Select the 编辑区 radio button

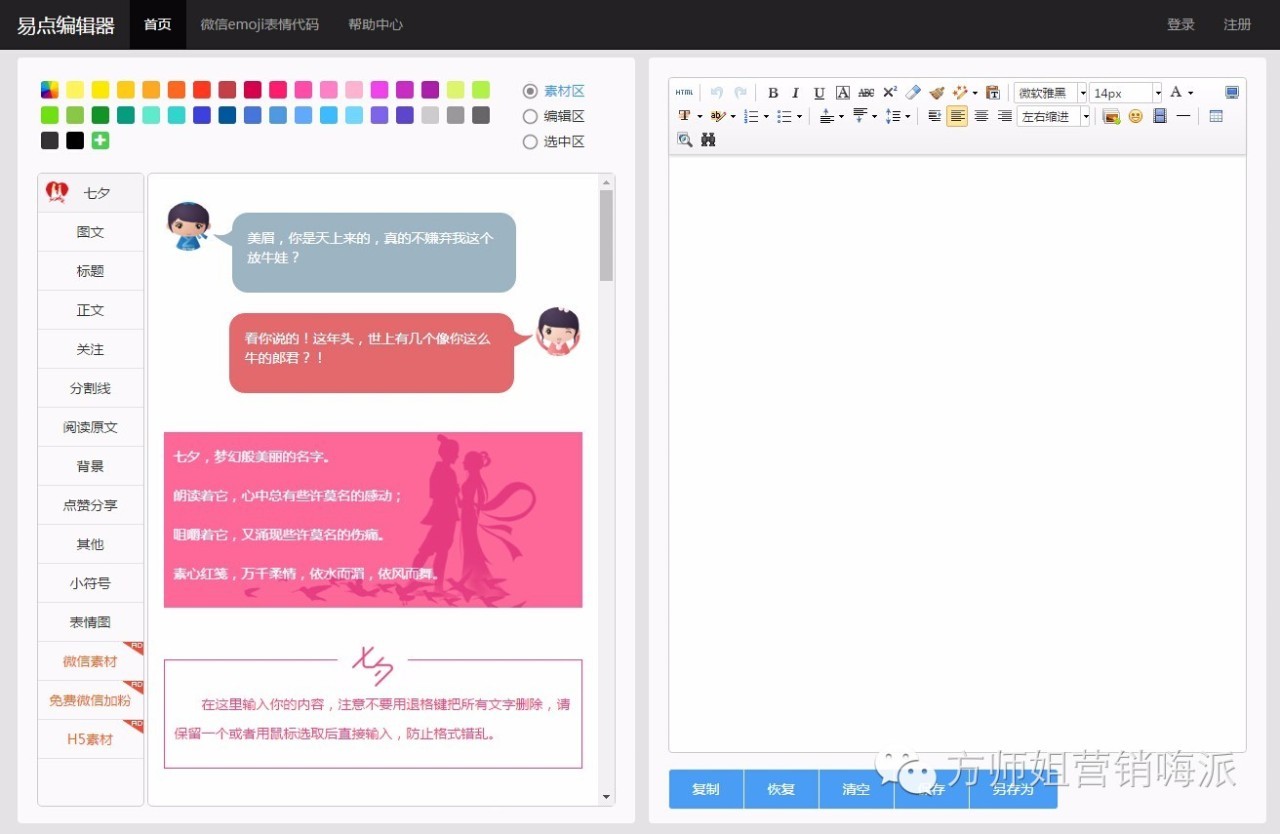tap(531, 117)
